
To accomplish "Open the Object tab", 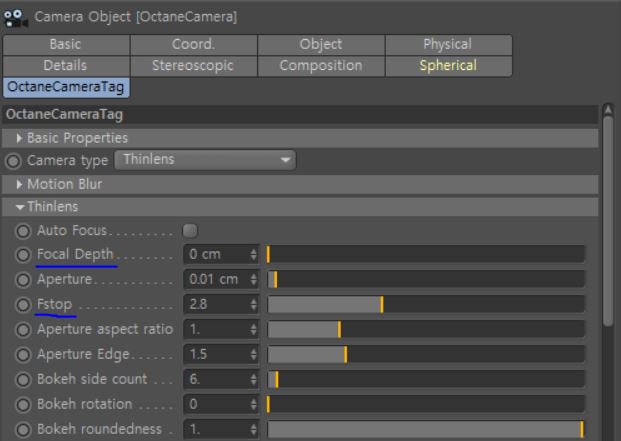I will click(x=321, y=44).
